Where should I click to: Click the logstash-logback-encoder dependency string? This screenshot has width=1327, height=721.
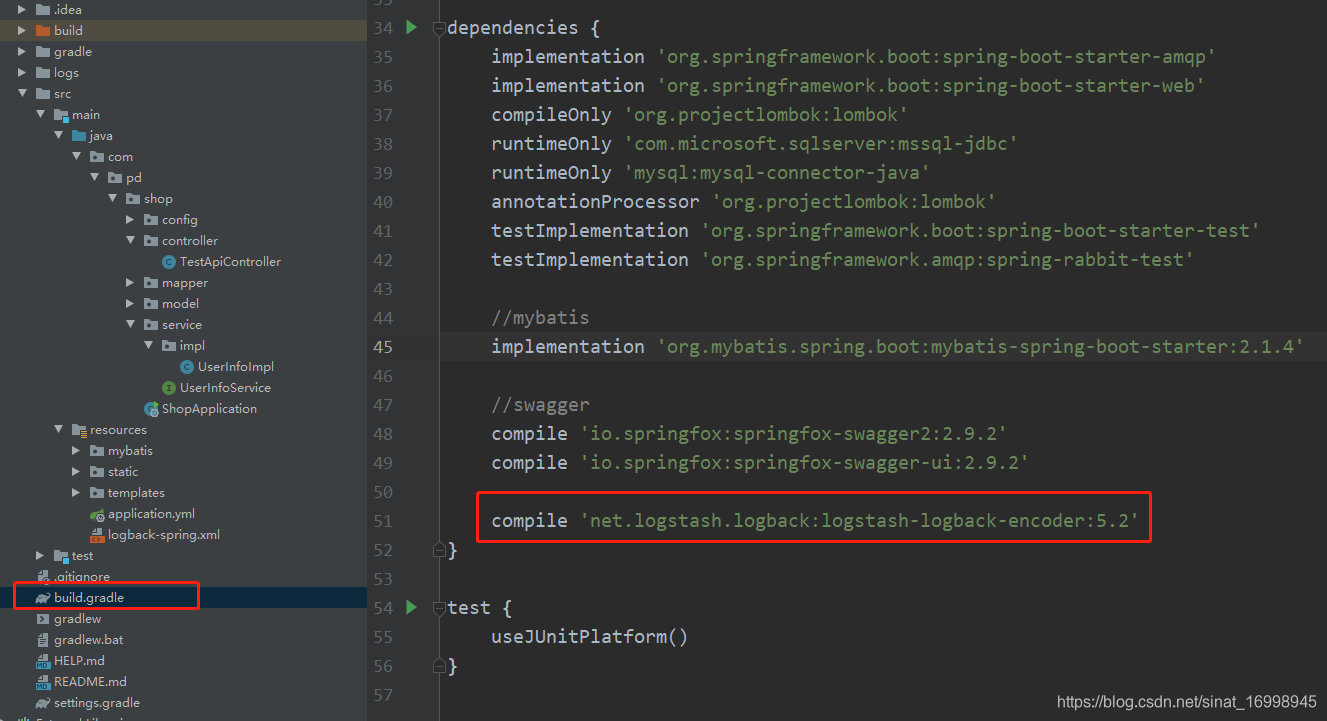(x=859, y=521)
